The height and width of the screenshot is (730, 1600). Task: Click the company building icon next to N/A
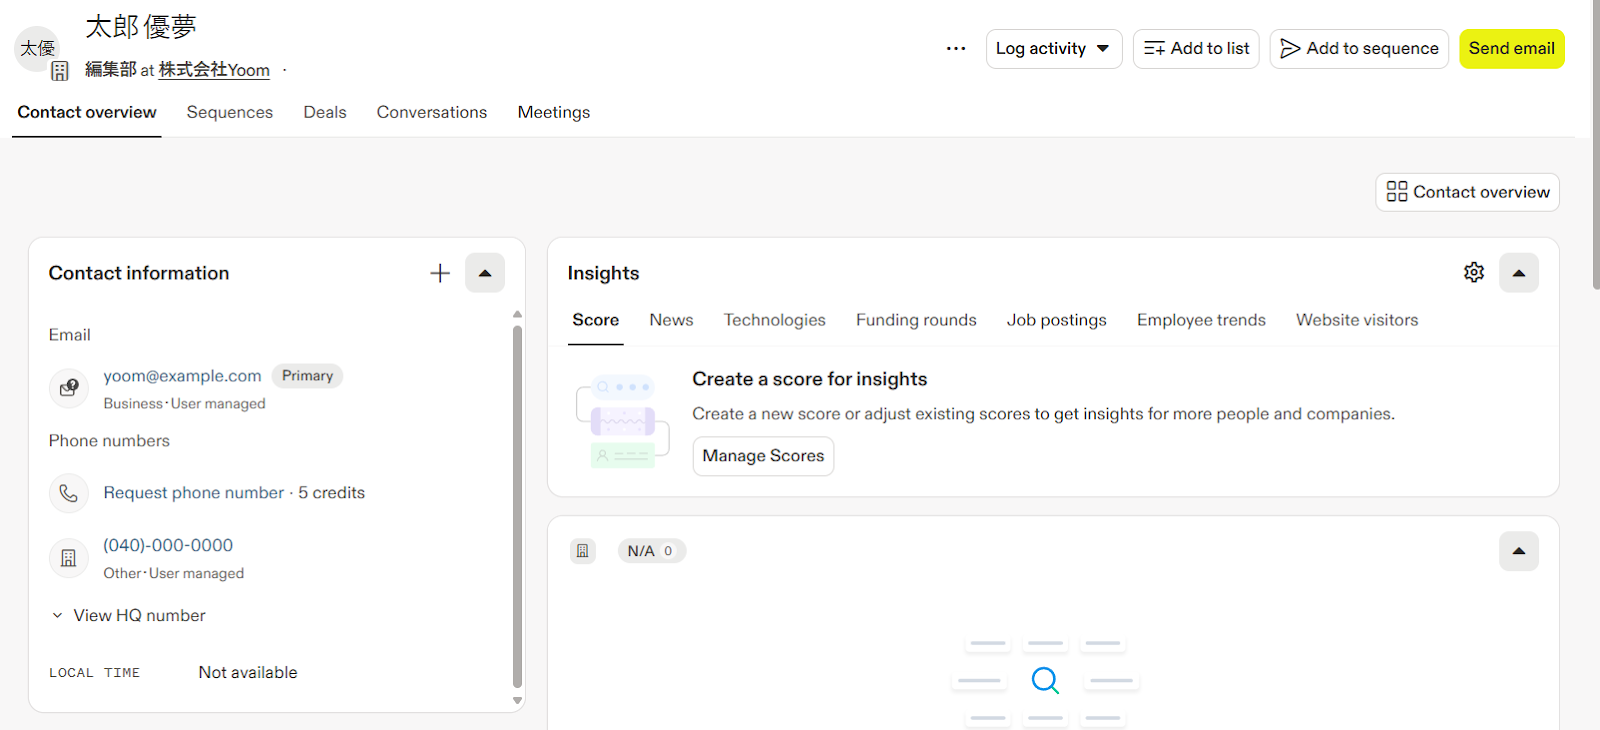click(x=583, y=551)
